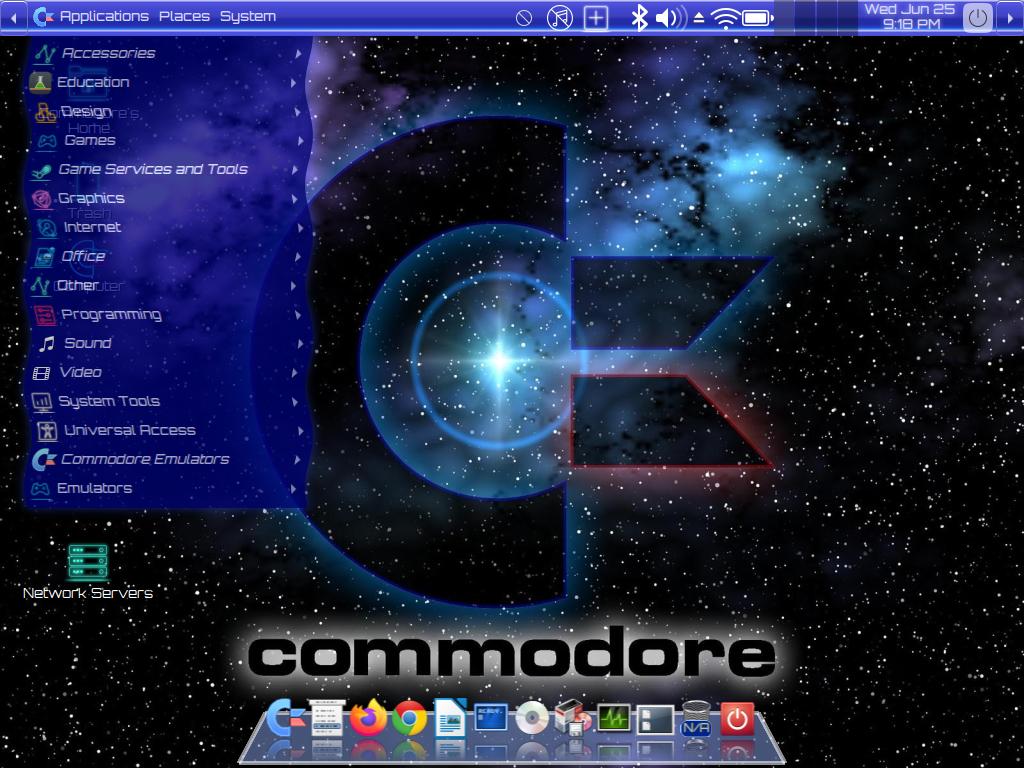Select the Education category
This screenshot has width=1024, height=768.
pyautogui.click(x=165, y=82)
